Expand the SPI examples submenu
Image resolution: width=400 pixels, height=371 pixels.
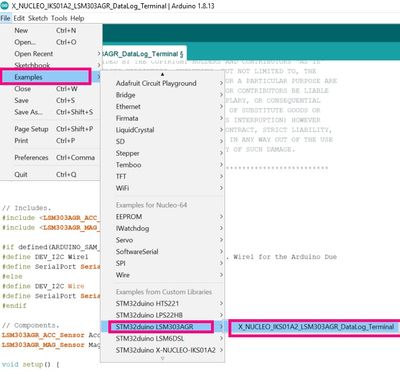[x=163, y=263]
